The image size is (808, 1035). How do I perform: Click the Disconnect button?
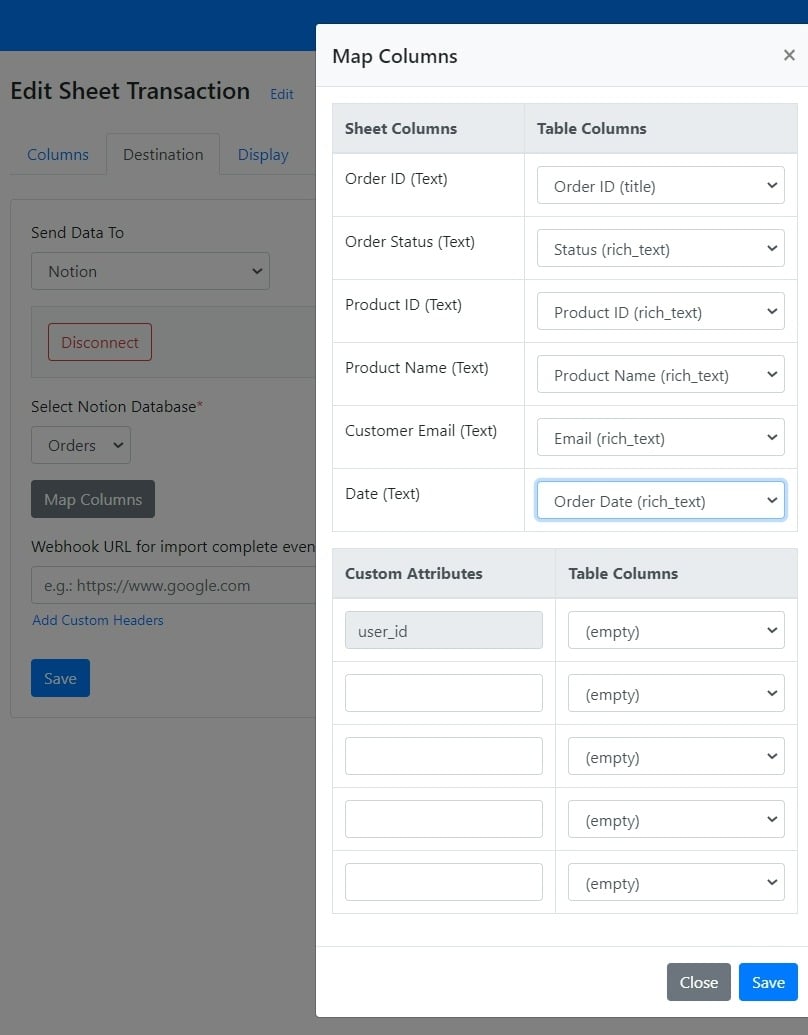coord(100,343)
